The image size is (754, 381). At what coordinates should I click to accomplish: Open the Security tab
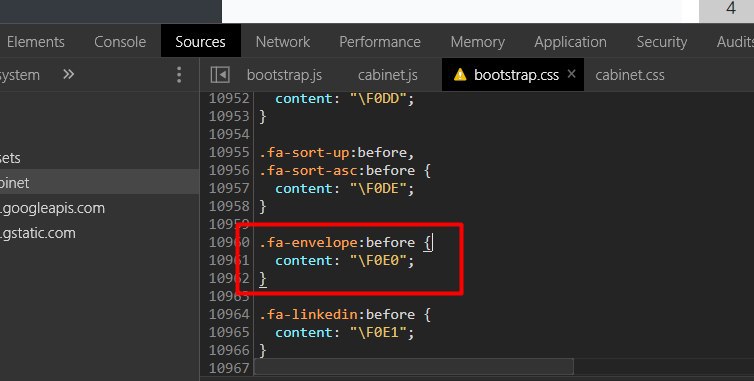click(x=662, y=42)
